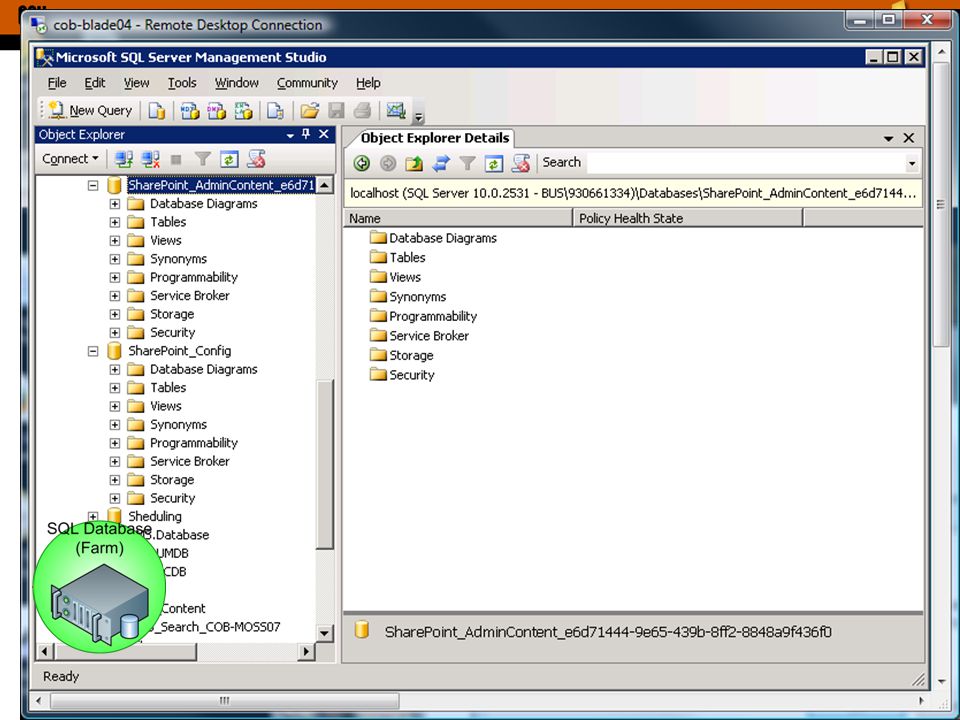Open the Activity Monitor icon
Screen dimensions: 960x720
(396, 111)
